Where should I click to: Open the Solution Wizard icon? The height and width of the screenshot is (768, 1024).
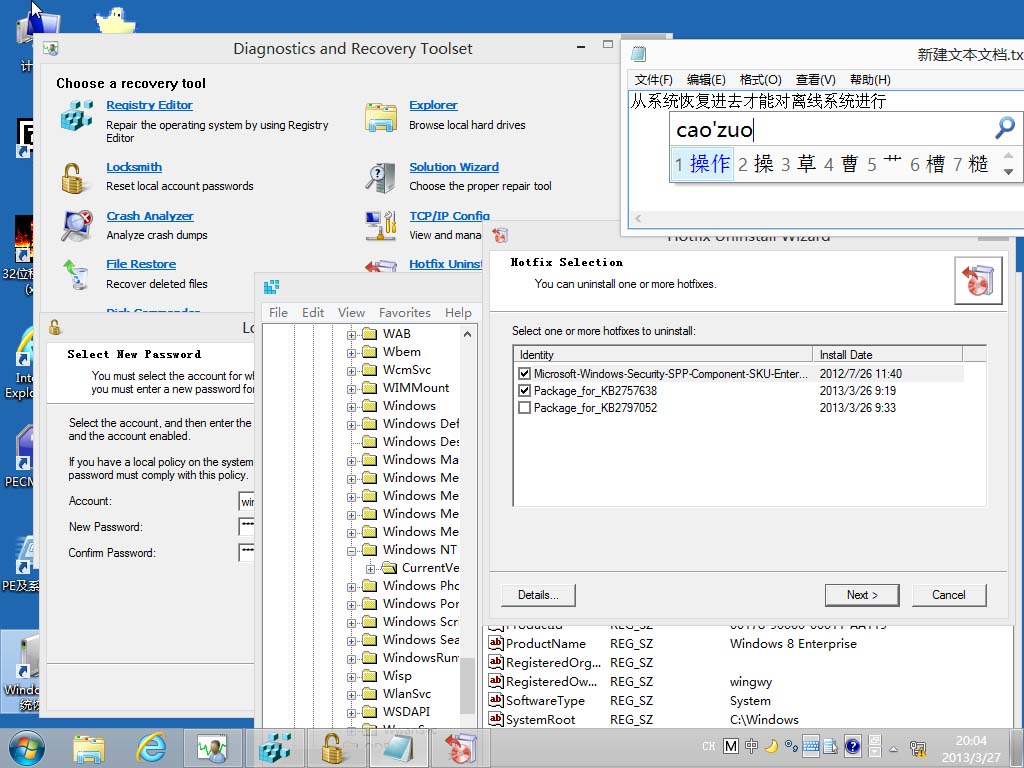coord(381,177)
